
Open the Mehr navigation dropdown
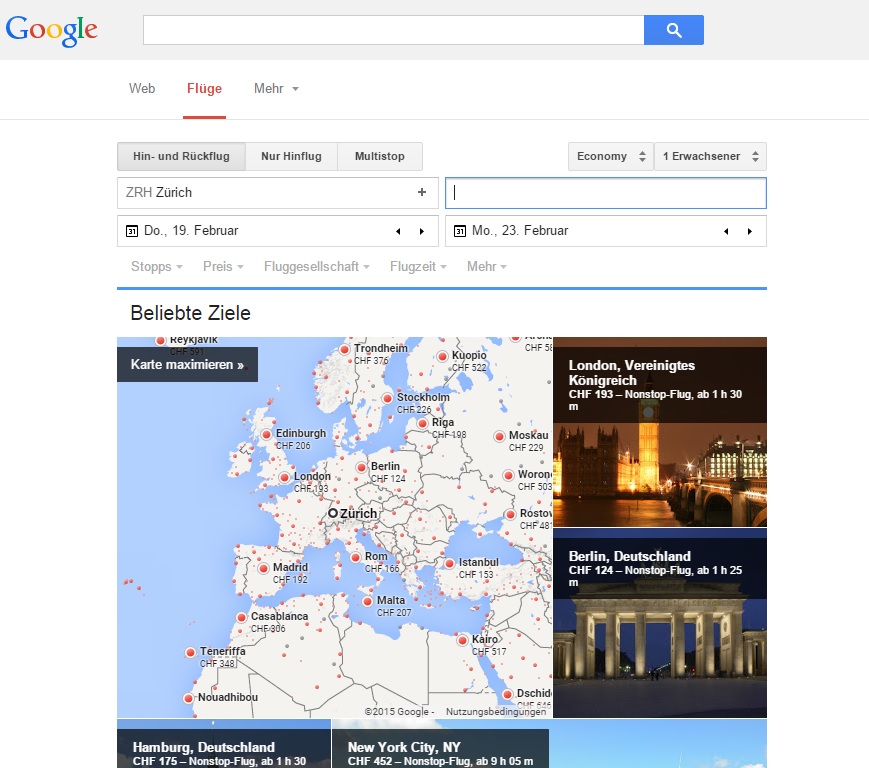point(276,89)
